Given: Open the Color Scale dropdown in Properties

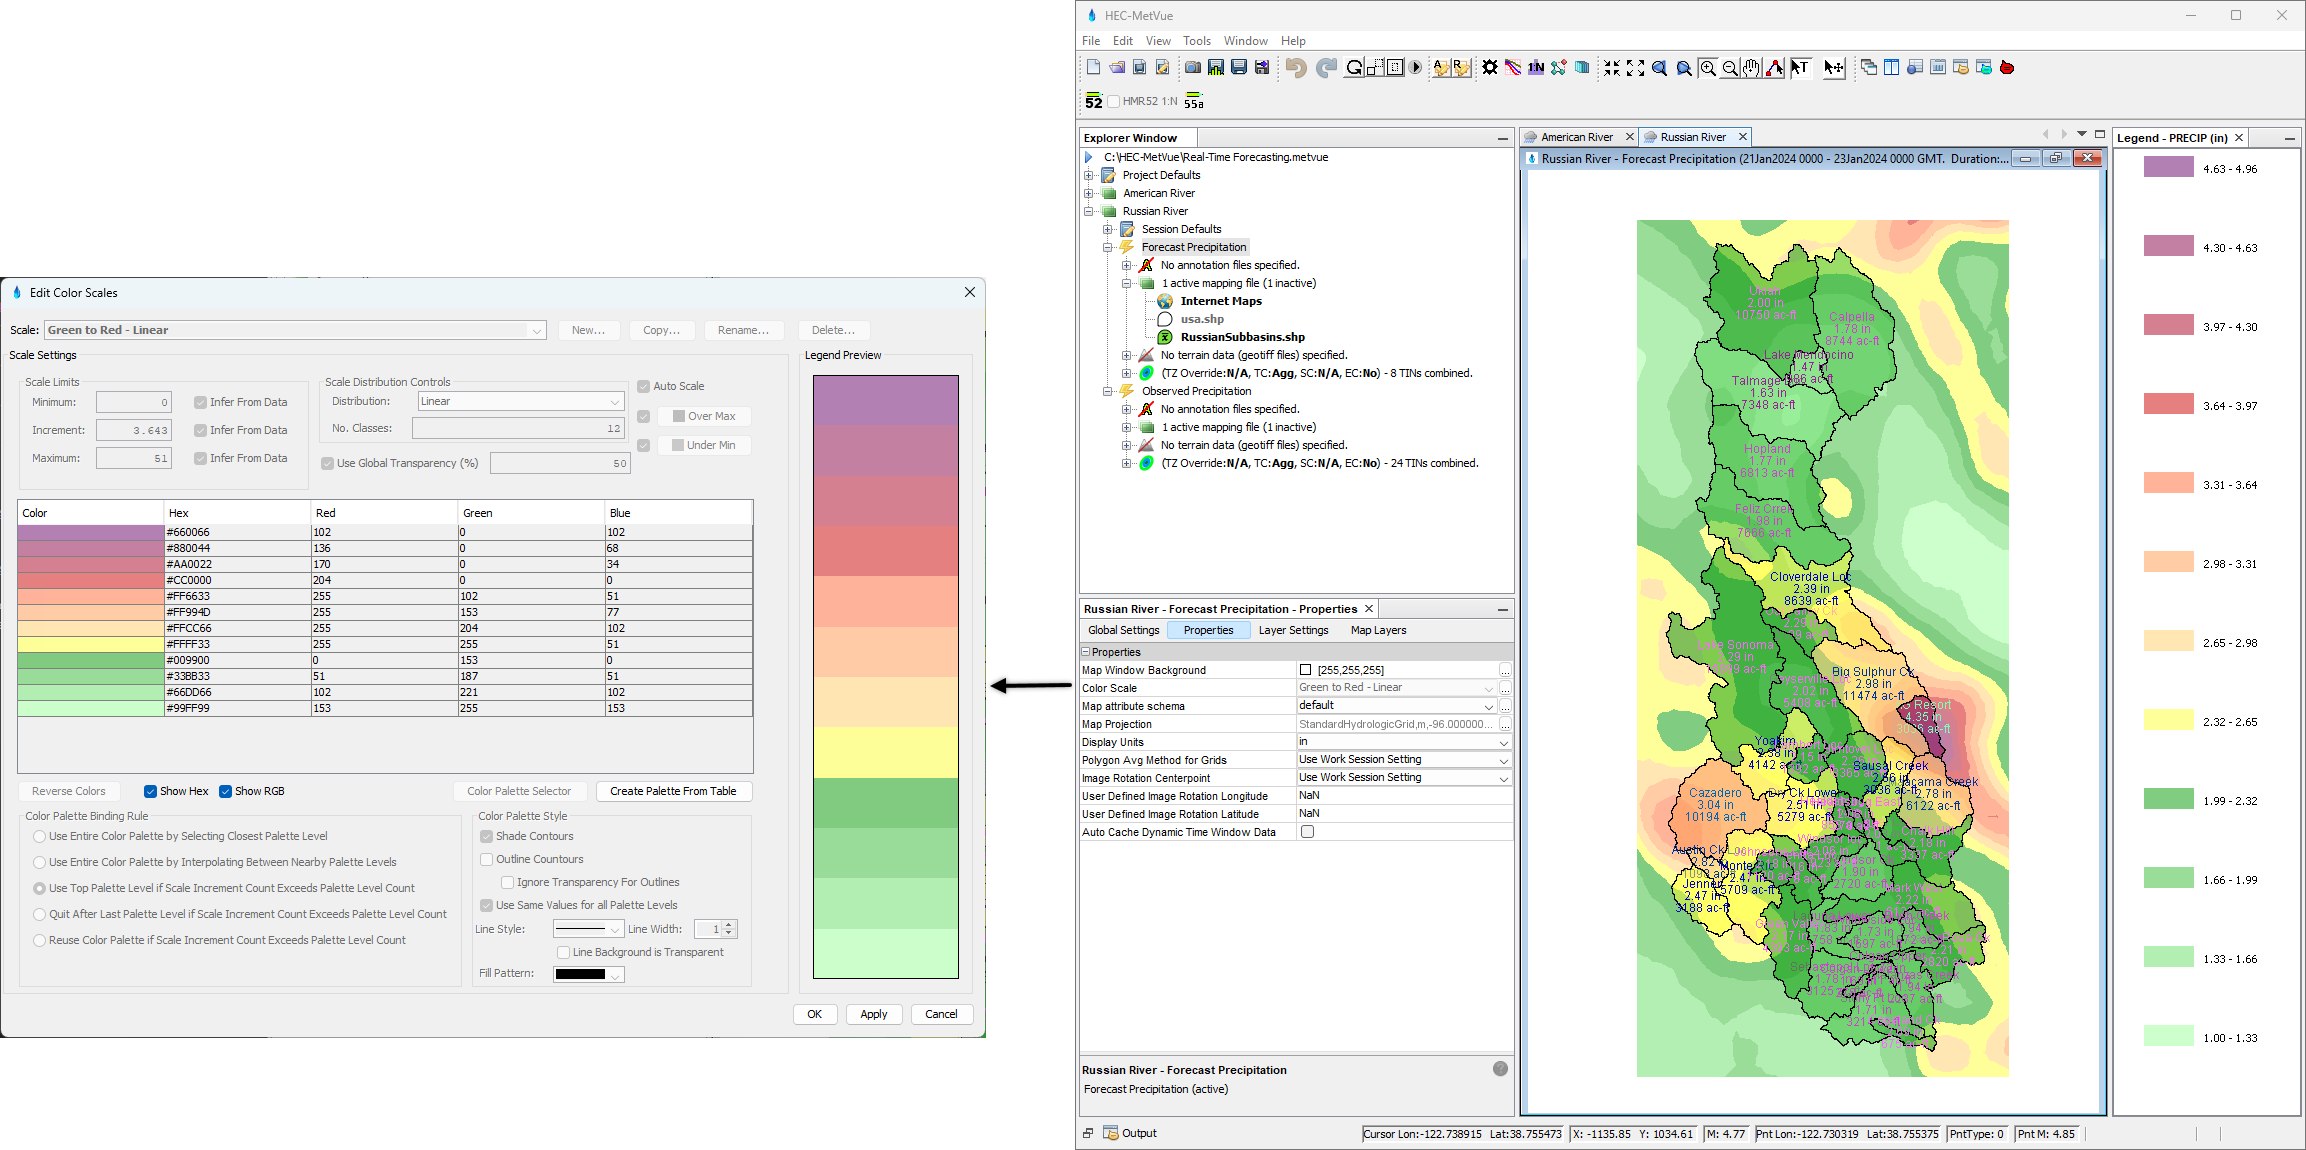Looking at the screenshot, I should pos(1488,688).
